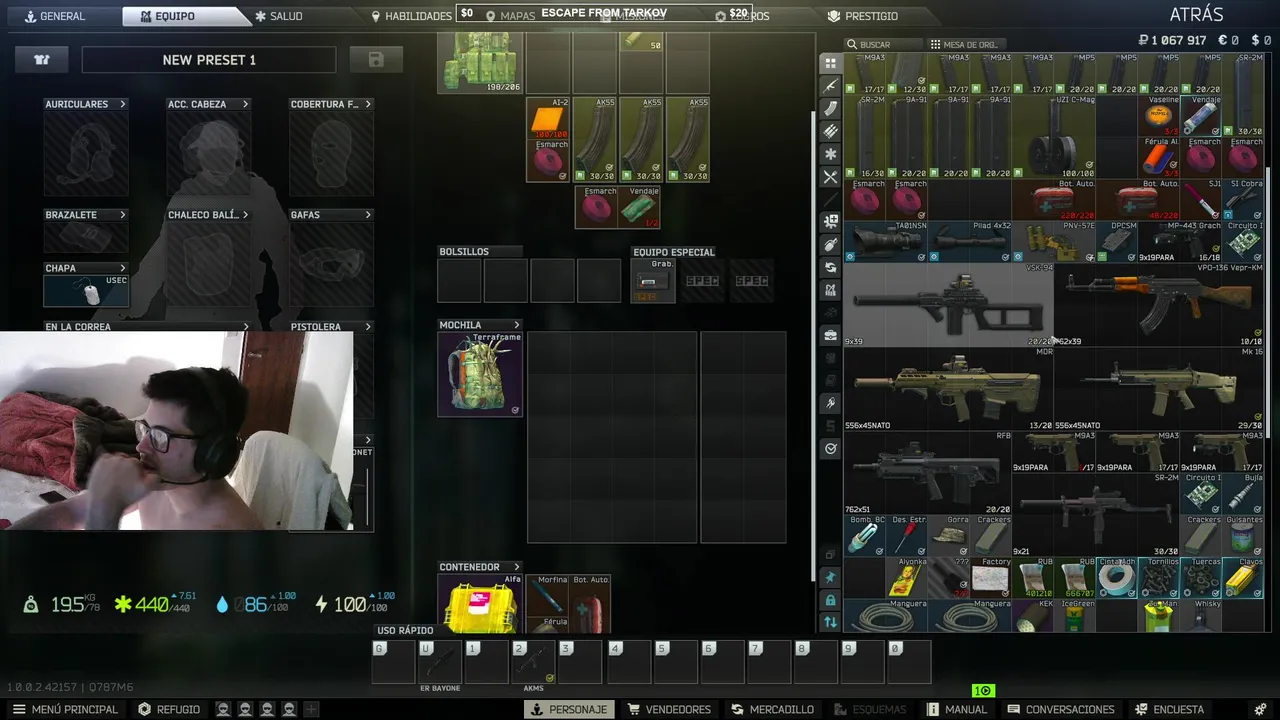Image resolution: width=1280 pixels, height=720 pixels.
Task: Select the Vaselina balm item
Action: (1158, 116)
